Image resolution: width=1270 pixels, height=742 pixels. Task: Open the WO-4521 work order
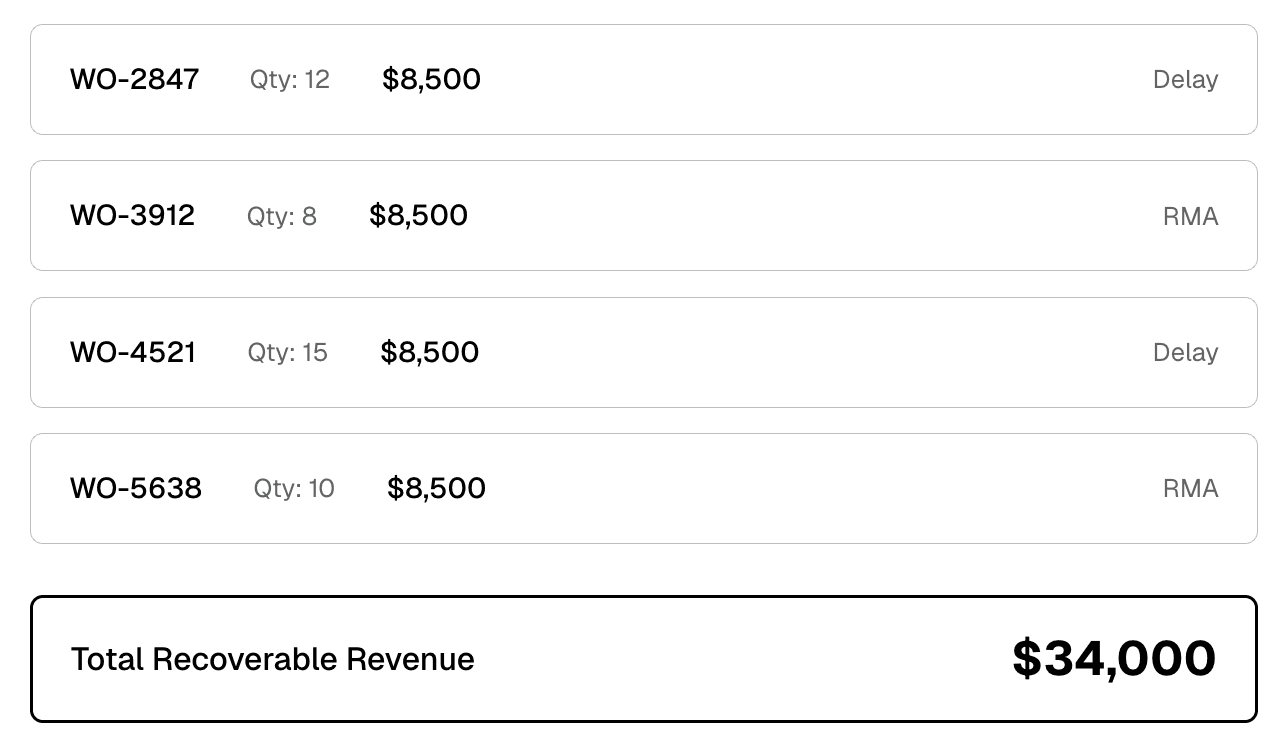(133, 352)
